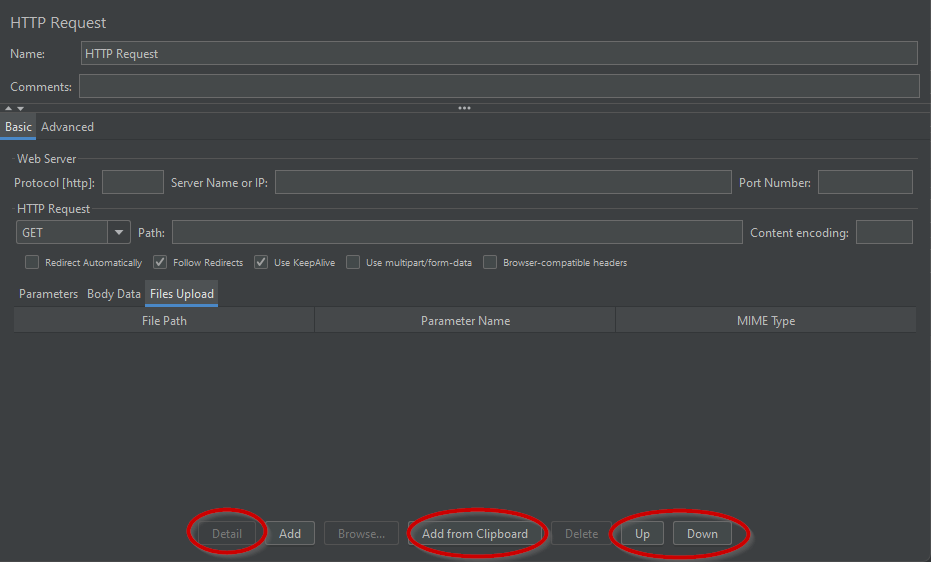This screenshot has height=562, width=931.
Task: Disable Use KeepAlive checkbox
Action: [x=261, y=262]
